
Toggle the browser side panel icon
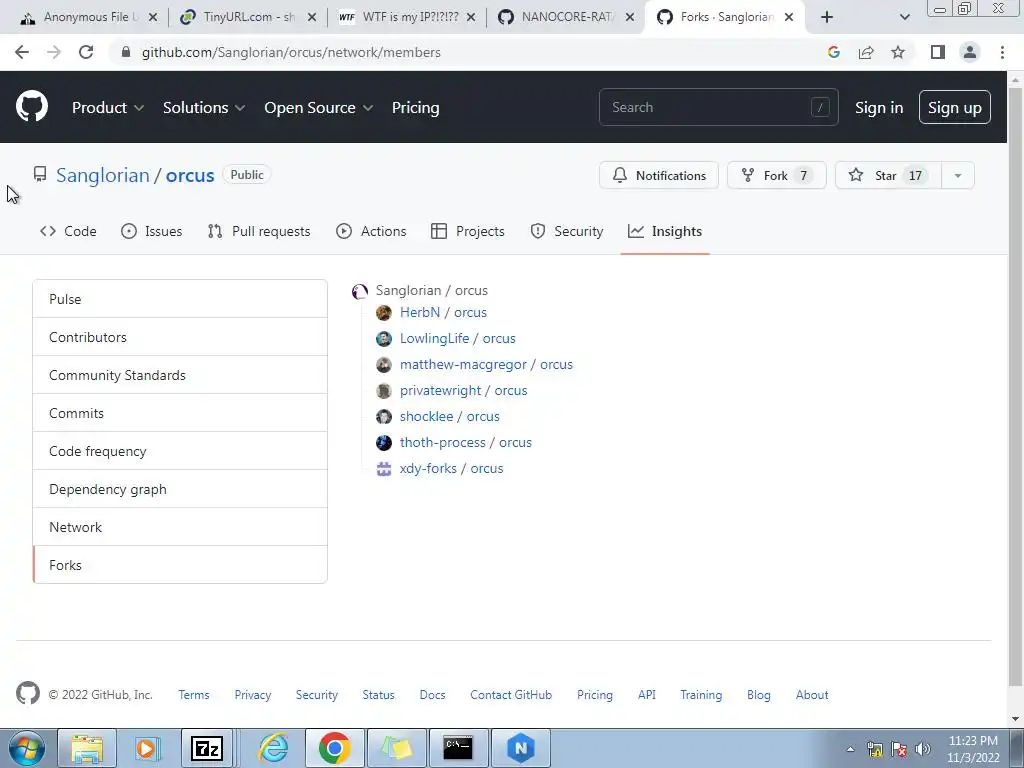pyautogui.click(x=938, y=52)
